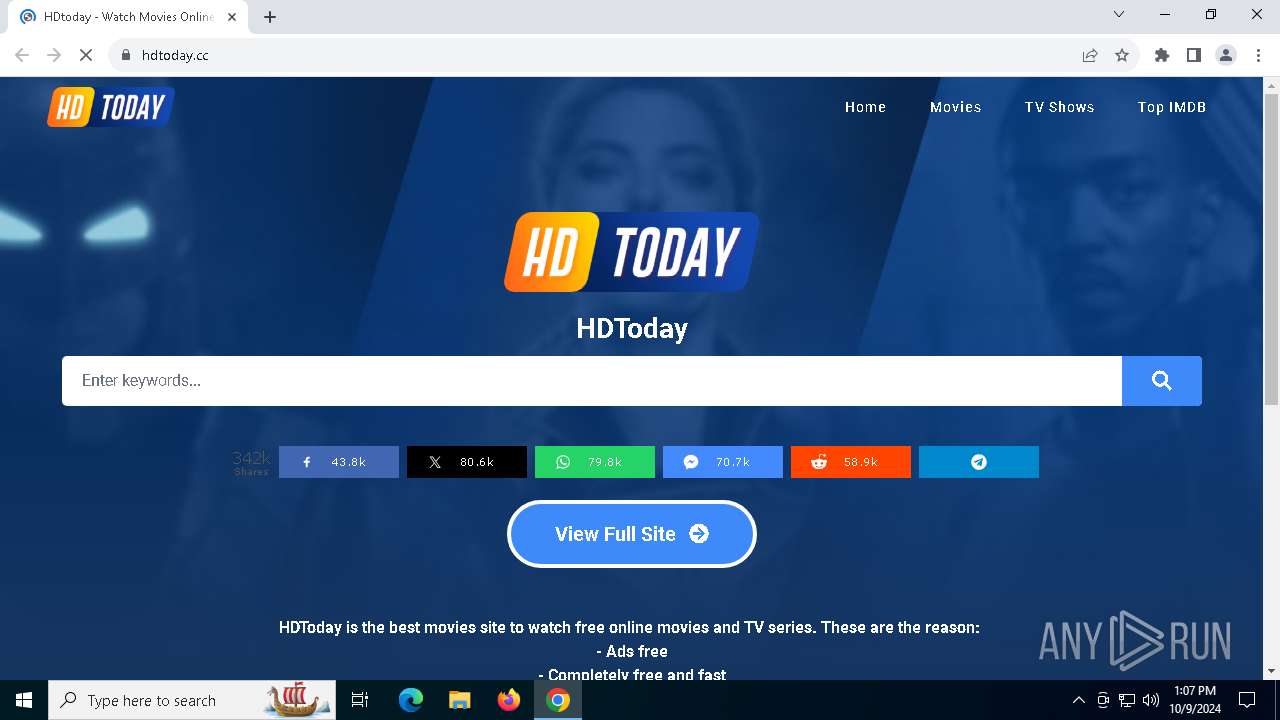Click the page vertical scrollbar thumb
The image size is (1280, 720).
click(1271, 249)
